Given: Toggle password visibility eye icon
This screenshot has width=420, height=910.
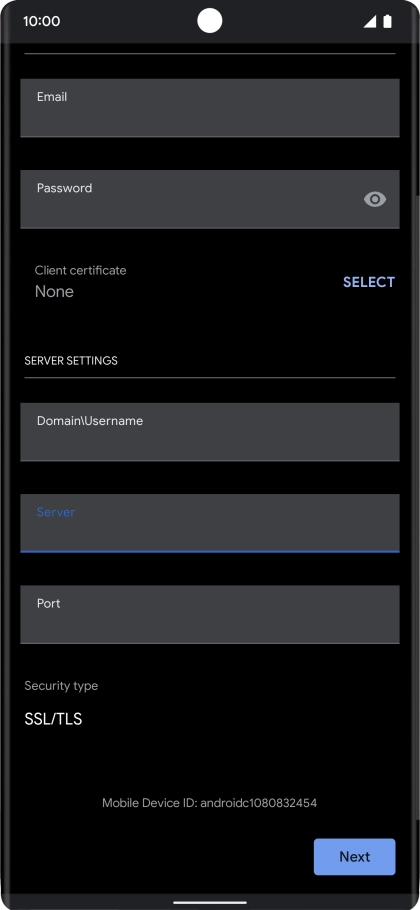Looking at the screenshot, I should 375,200.
